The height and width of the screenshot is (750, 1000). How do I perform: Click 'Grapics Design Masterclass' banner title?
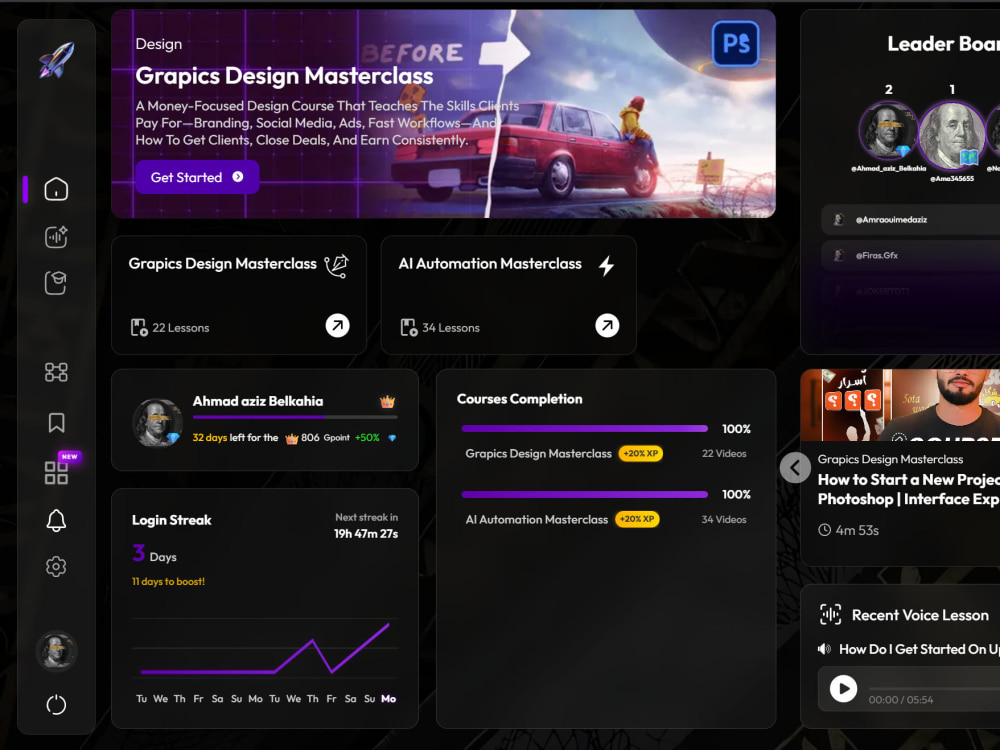(284, 76)
